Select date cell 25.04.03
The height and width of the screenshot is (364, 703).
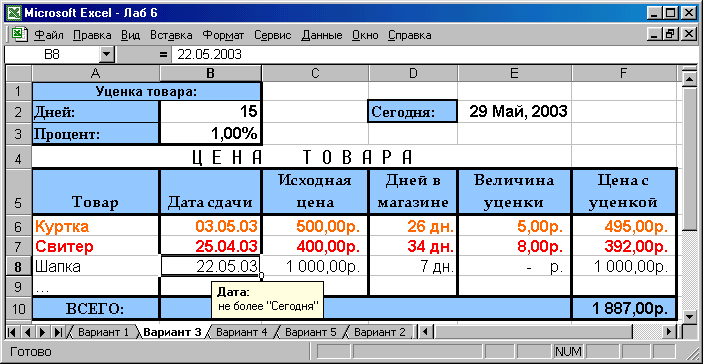[210, 246]
